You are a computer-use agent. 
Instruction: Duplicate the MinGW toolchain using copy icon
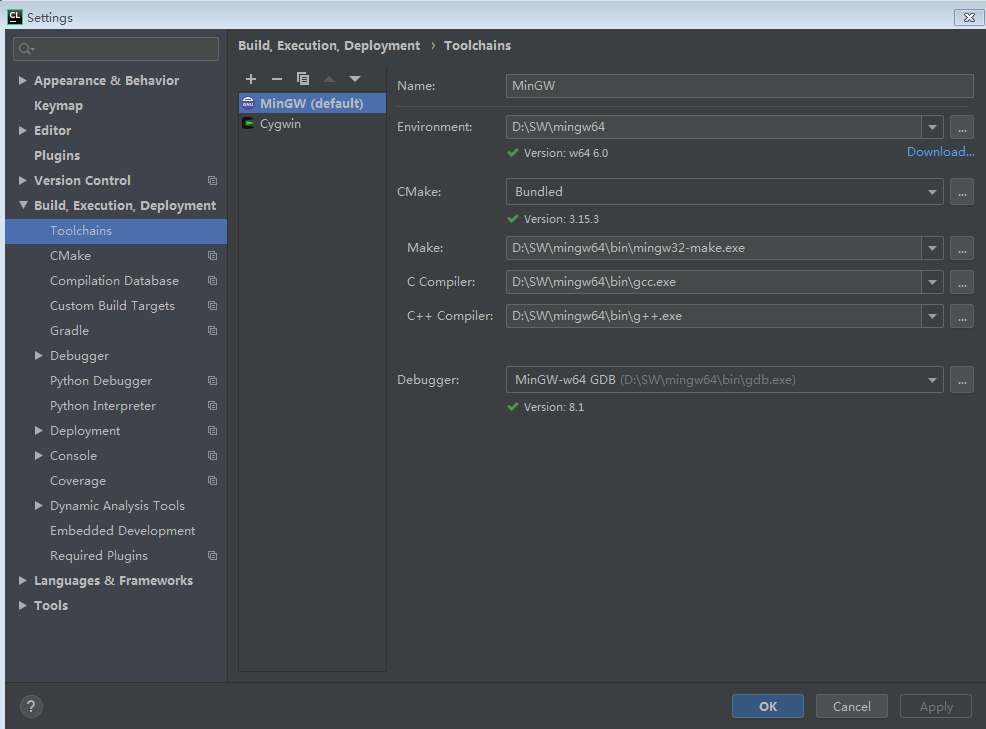[303, 78]
